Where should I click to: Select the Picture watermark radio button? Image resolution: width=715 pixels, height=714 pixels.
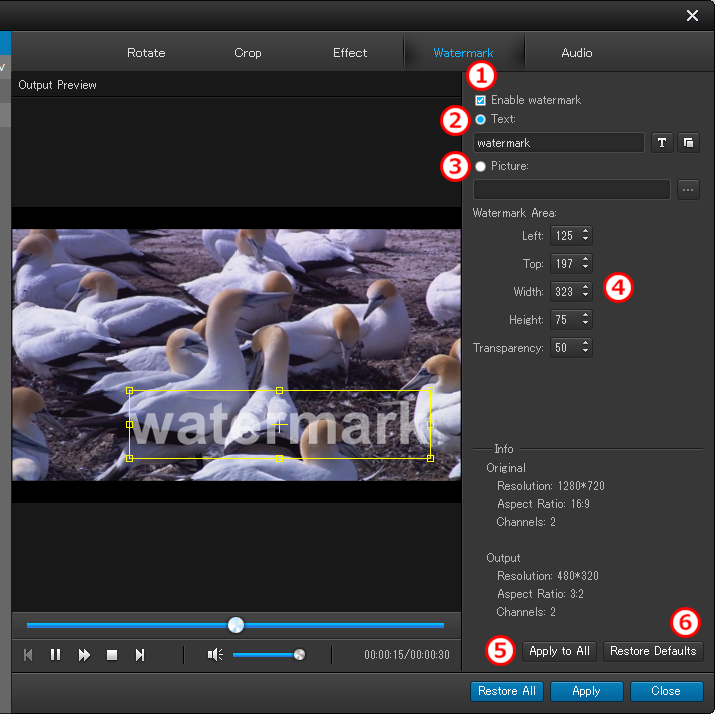coord(481,166)
